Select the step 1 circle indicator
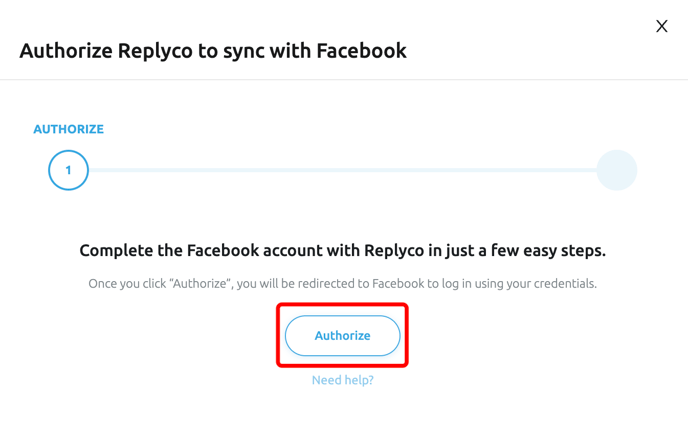 [68, 170]
